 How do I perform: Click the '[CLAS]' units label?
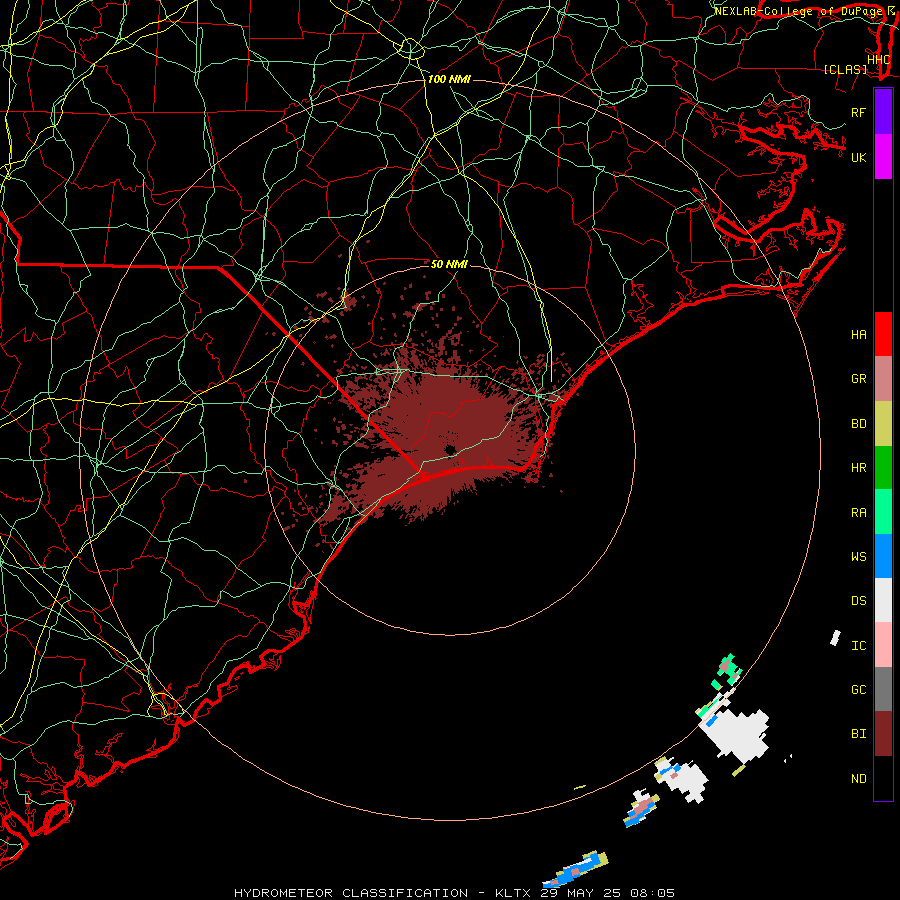click(845, 70)
